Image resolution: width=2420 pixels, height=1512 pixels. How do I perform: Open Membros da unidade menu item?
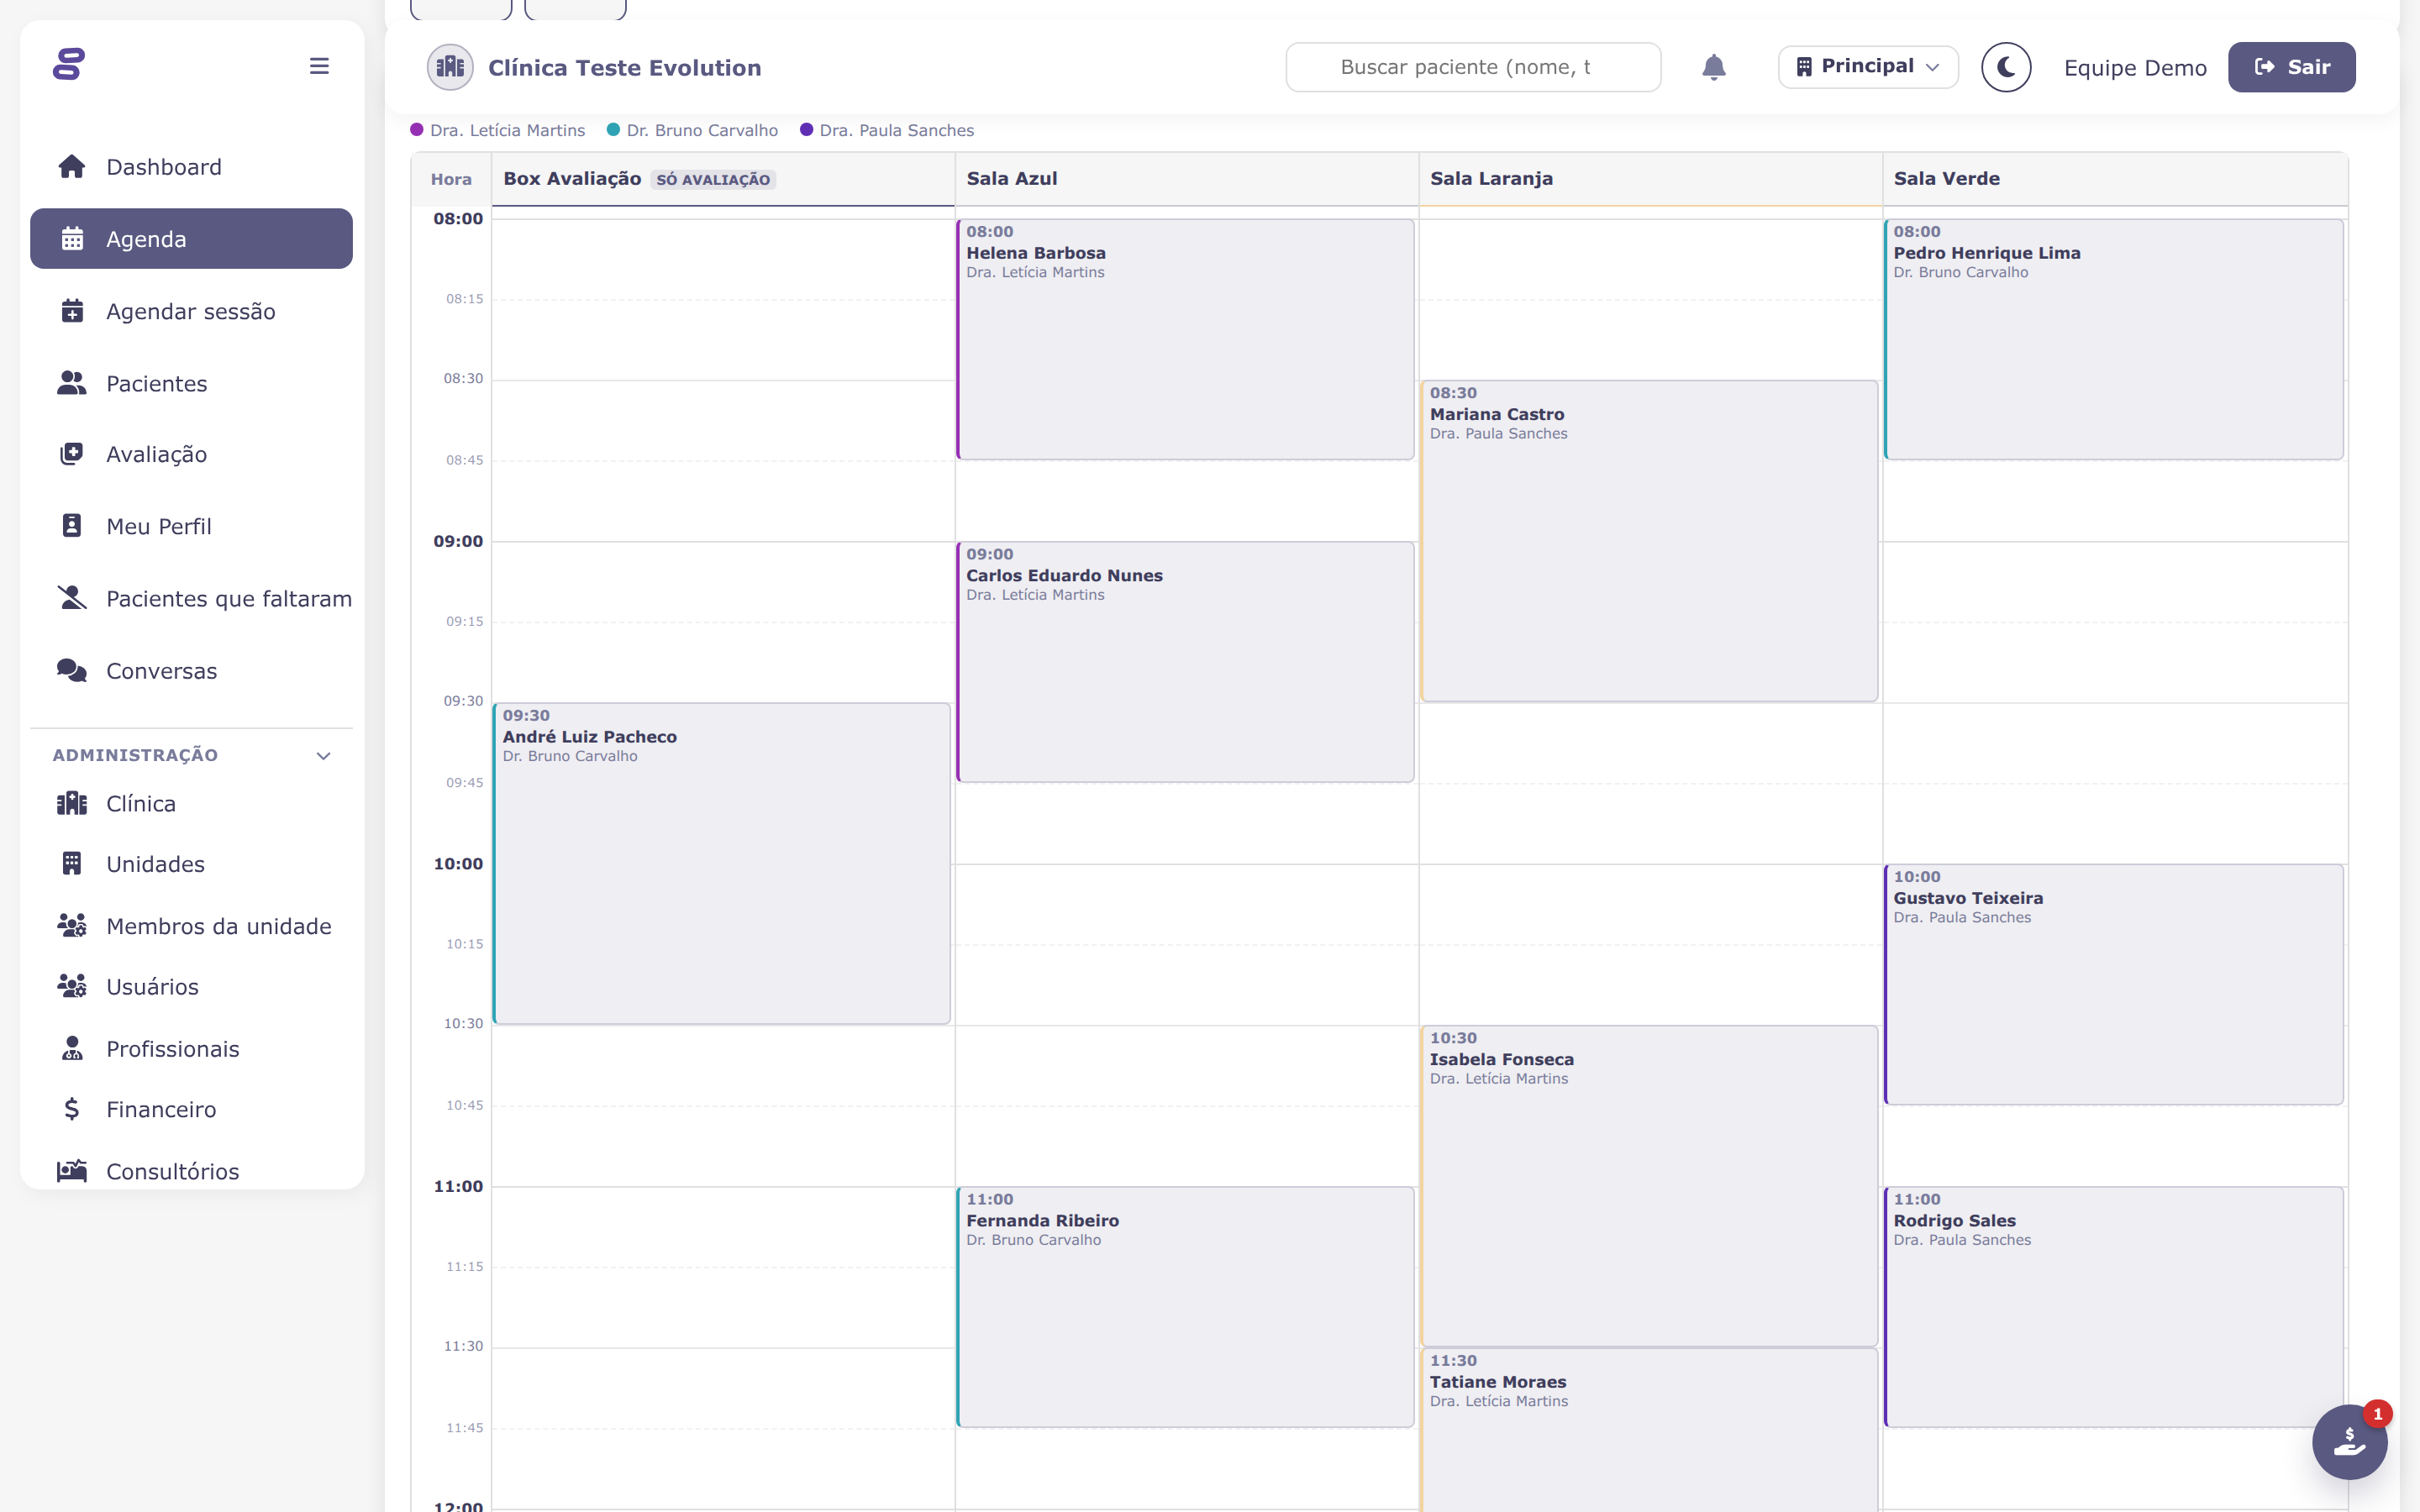[191, 926]
